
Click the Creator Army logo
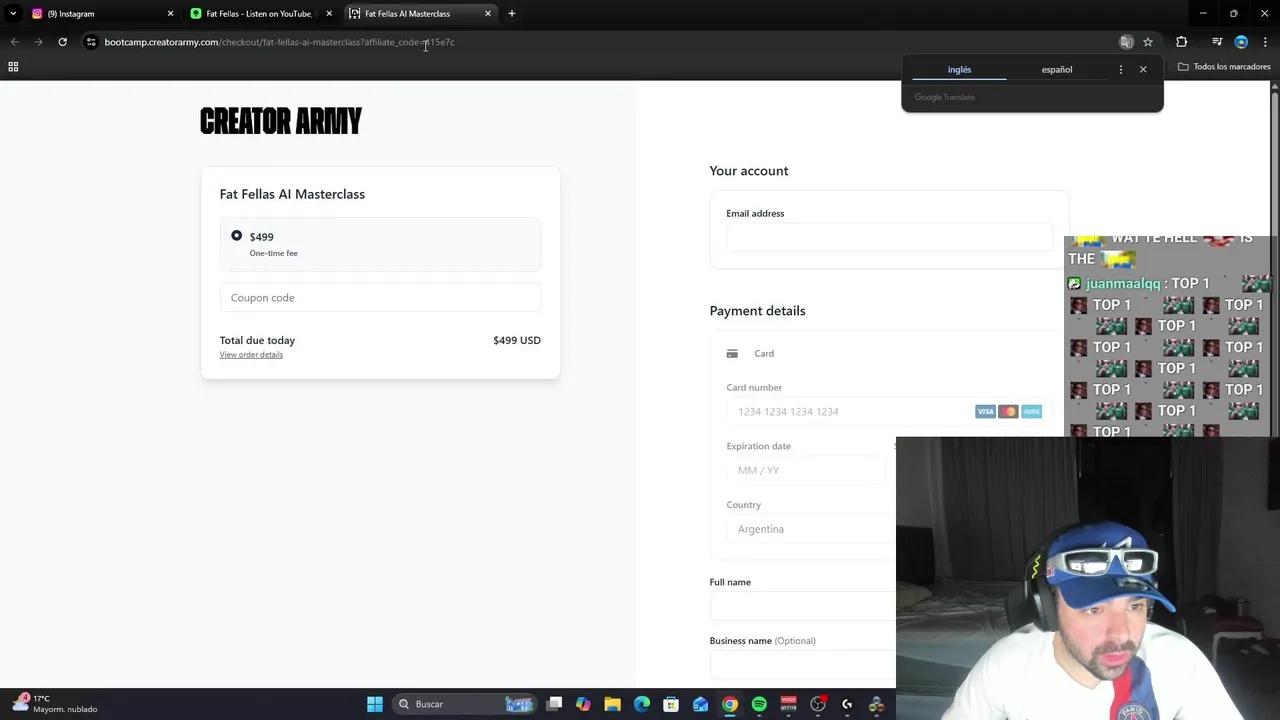(x=281, y=121)
